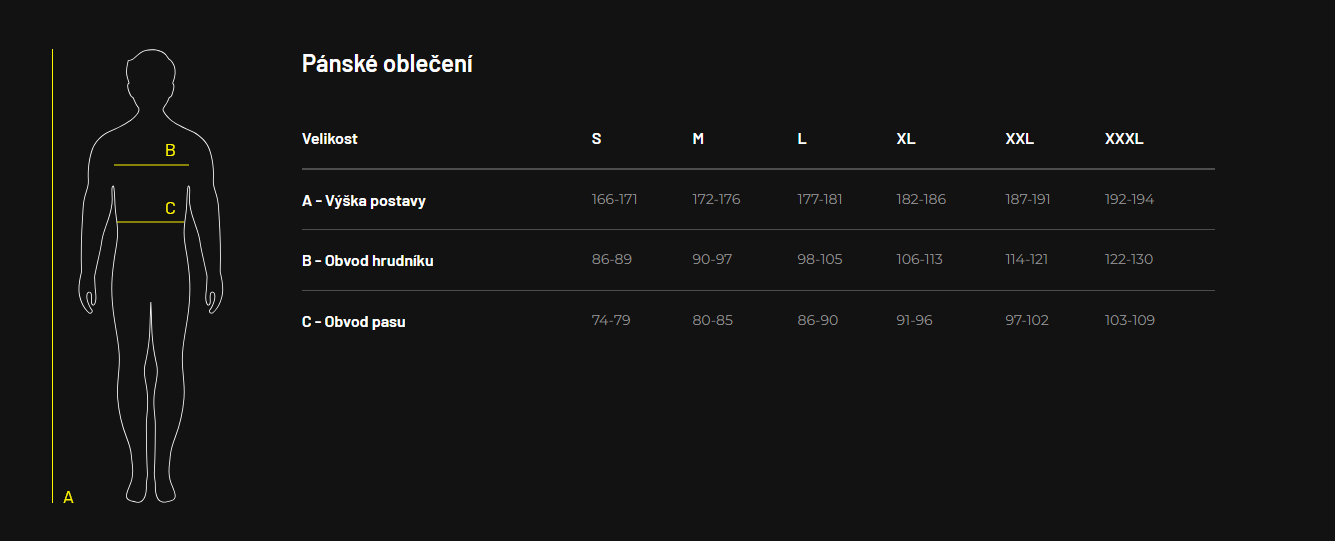Click the C - Obvod pasu row label
Image resolution: width=1335 pixels, height=541 pixels.
click(x=354, y=322)
